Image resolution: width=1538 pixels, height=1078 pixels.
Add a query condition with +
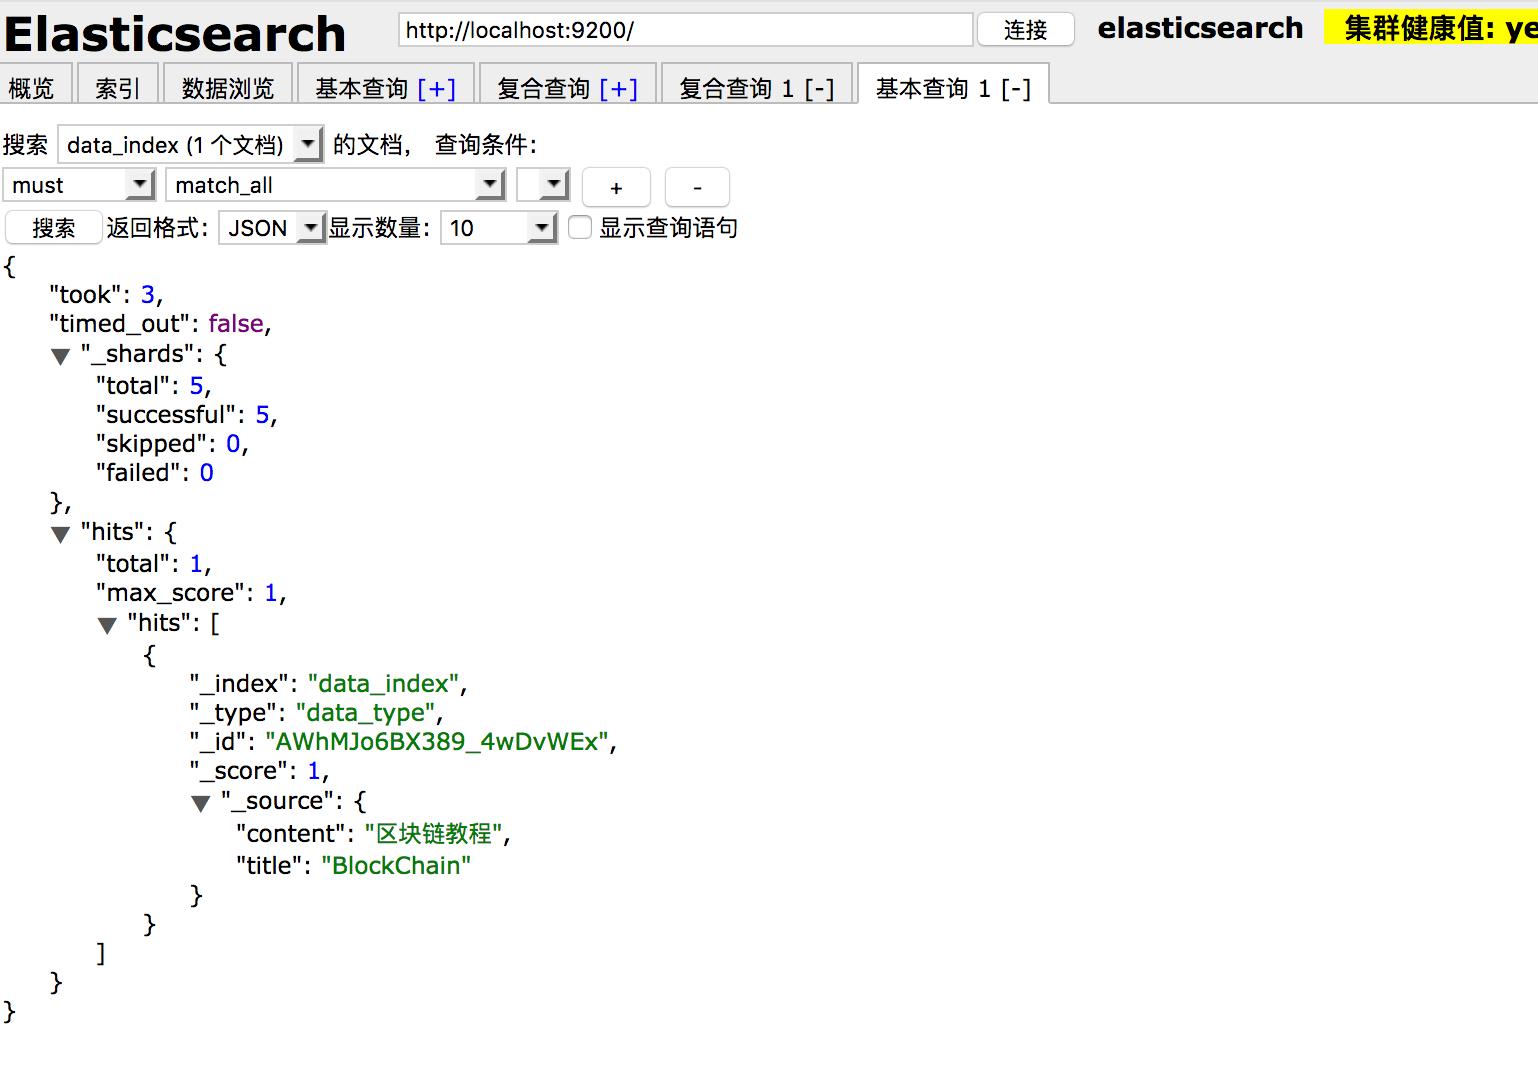point(616,187)
